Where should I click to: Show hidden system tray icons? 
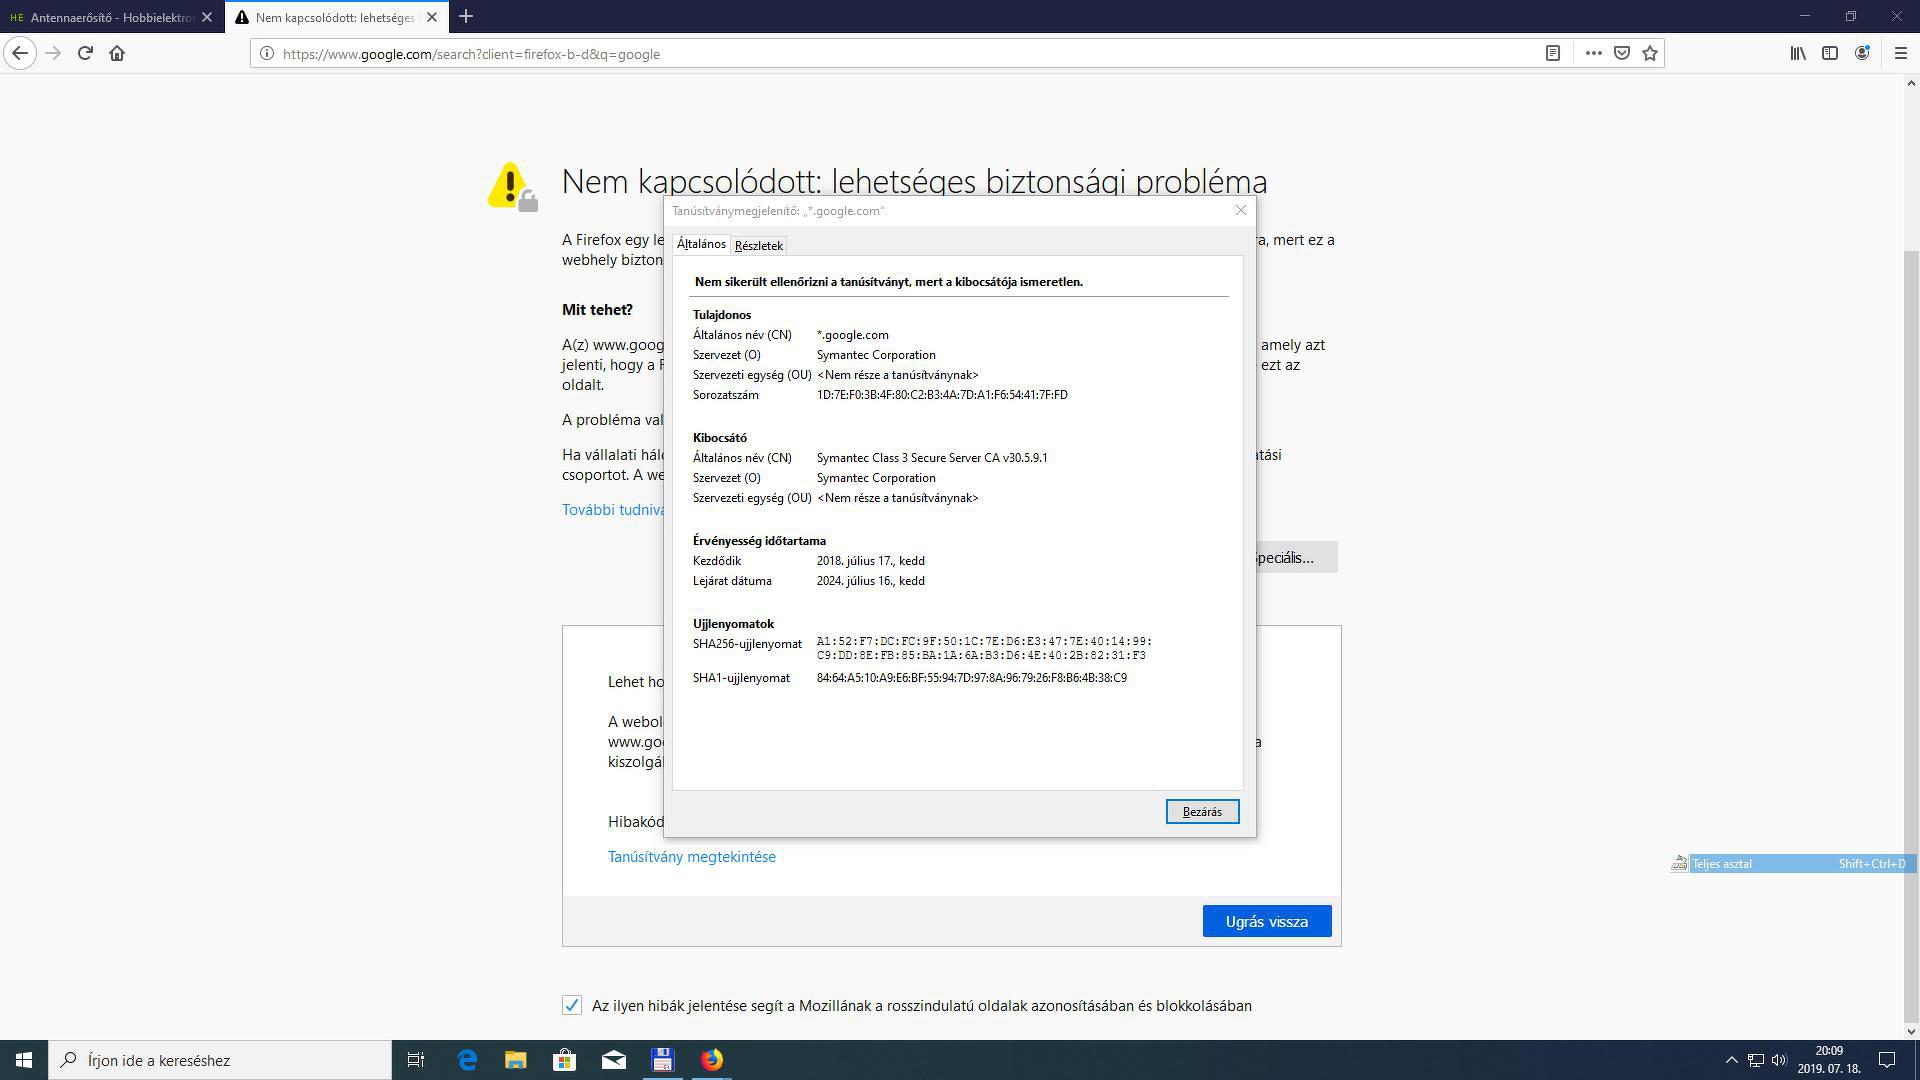click(1731, 1060)
